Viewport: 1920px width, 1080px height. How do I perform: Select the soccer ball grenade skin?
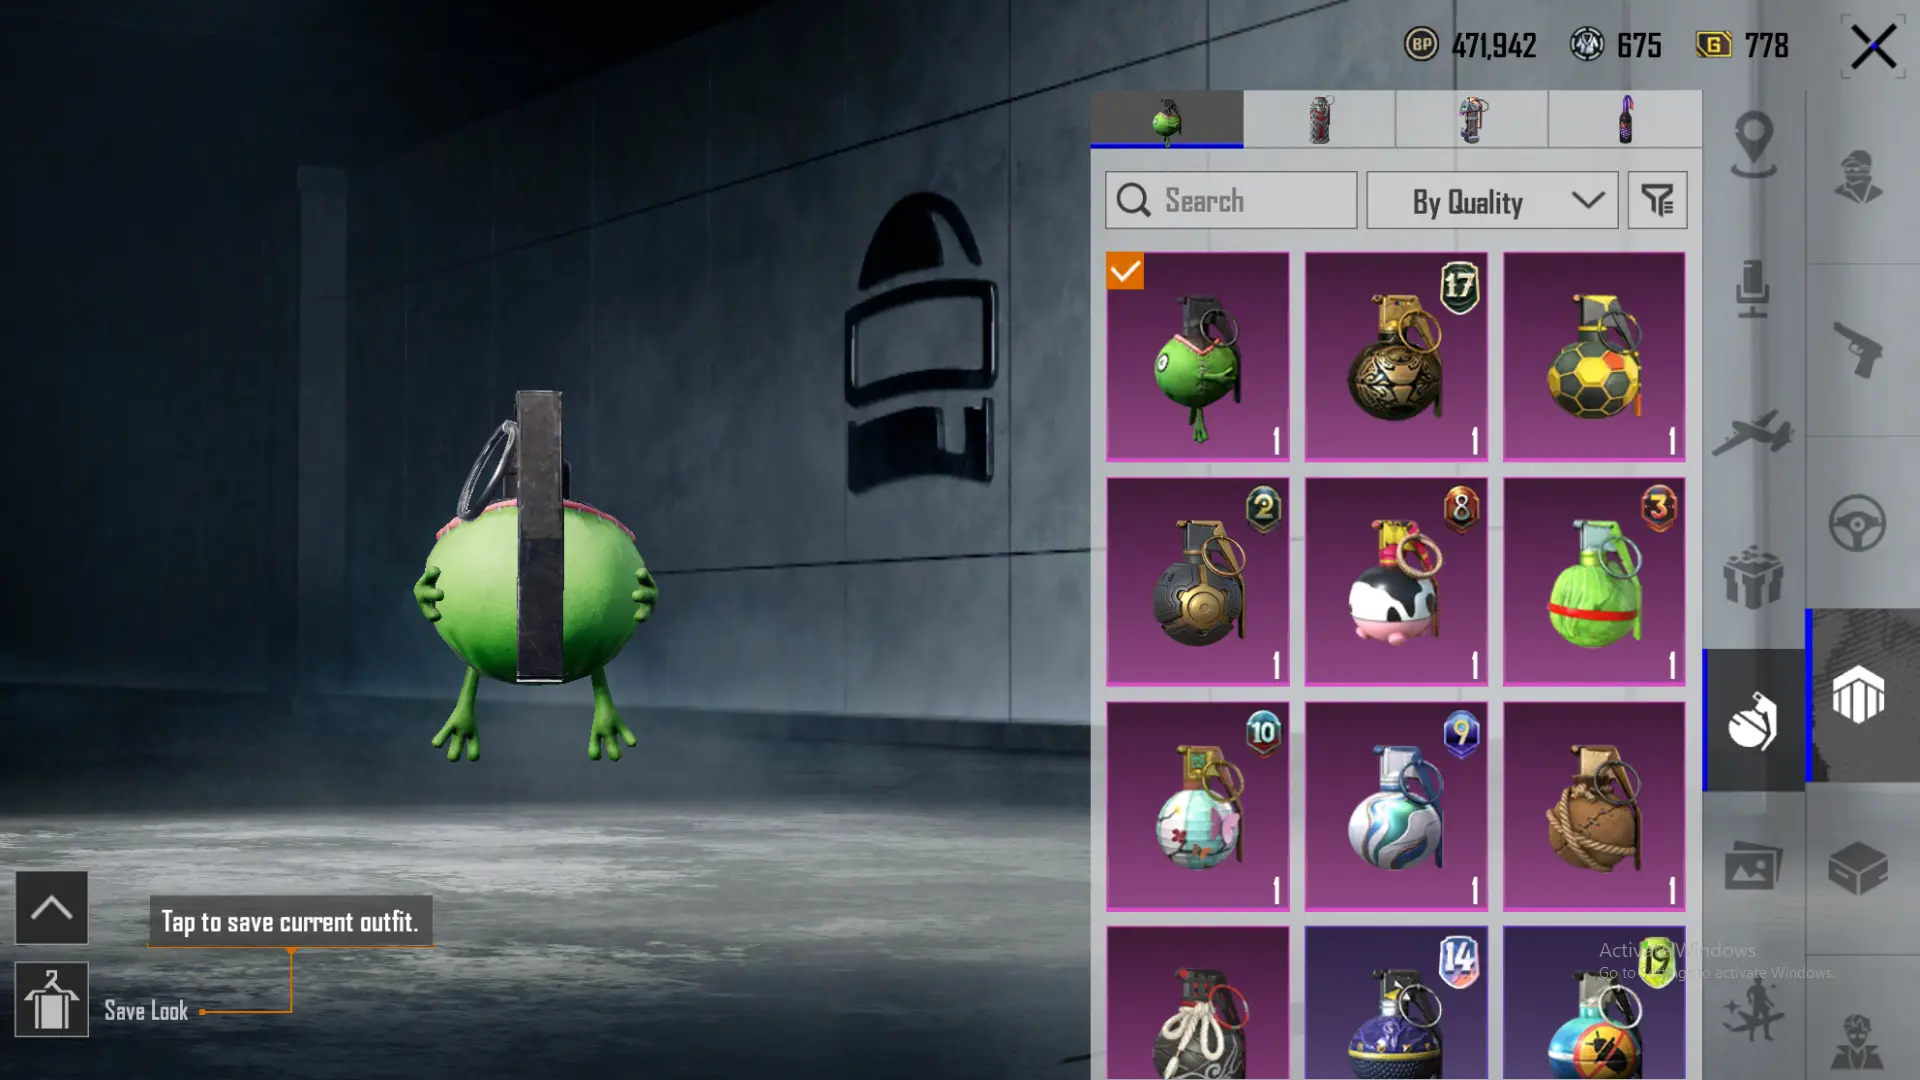[x=1593, y=356]
